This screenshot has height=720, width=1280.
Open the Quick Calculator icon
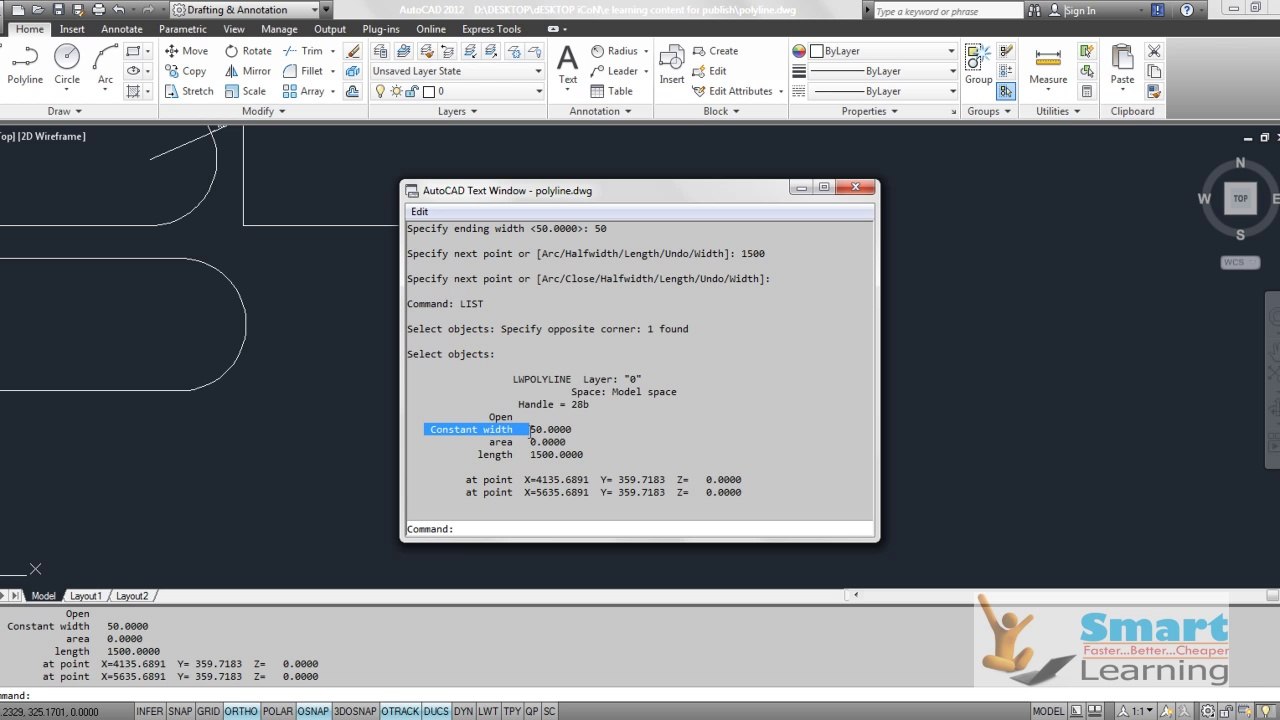tap(1086, 91)
